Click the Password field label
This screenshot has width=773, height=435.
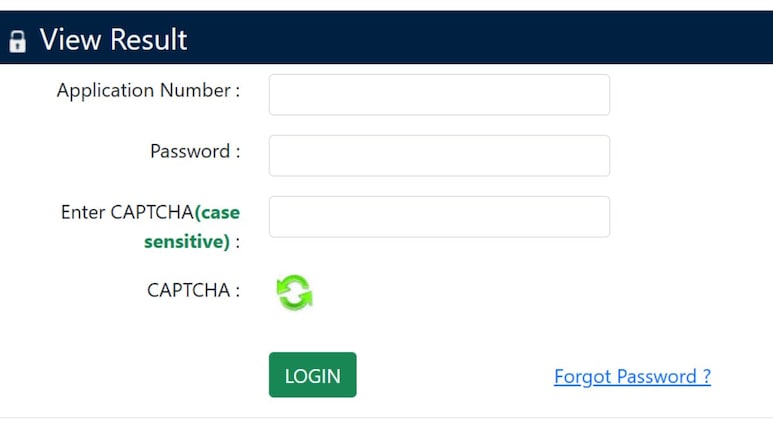[x=194, y=152]
